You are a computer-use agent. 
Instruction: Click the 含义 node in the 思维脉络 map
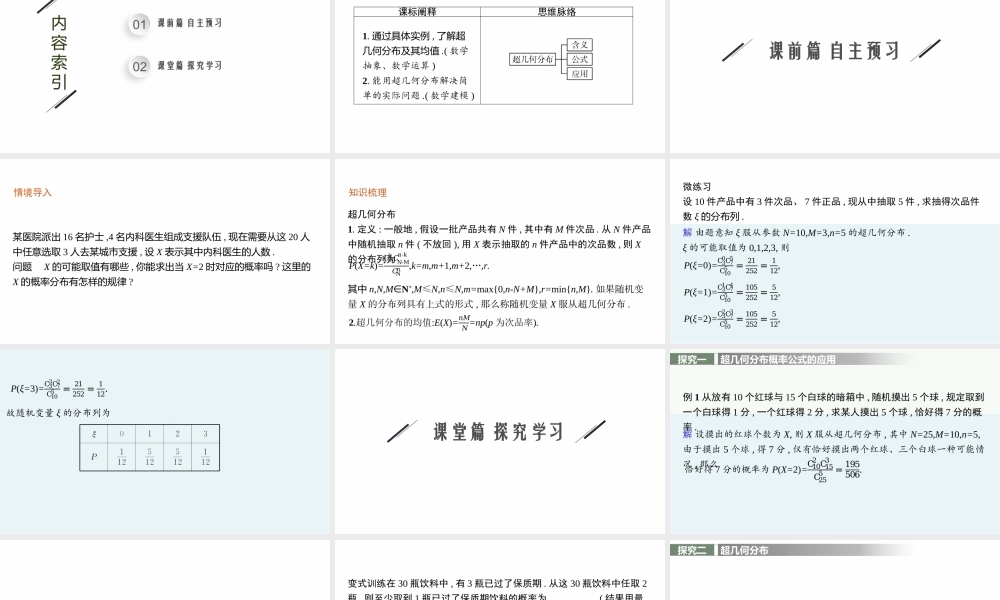(580, 45)
